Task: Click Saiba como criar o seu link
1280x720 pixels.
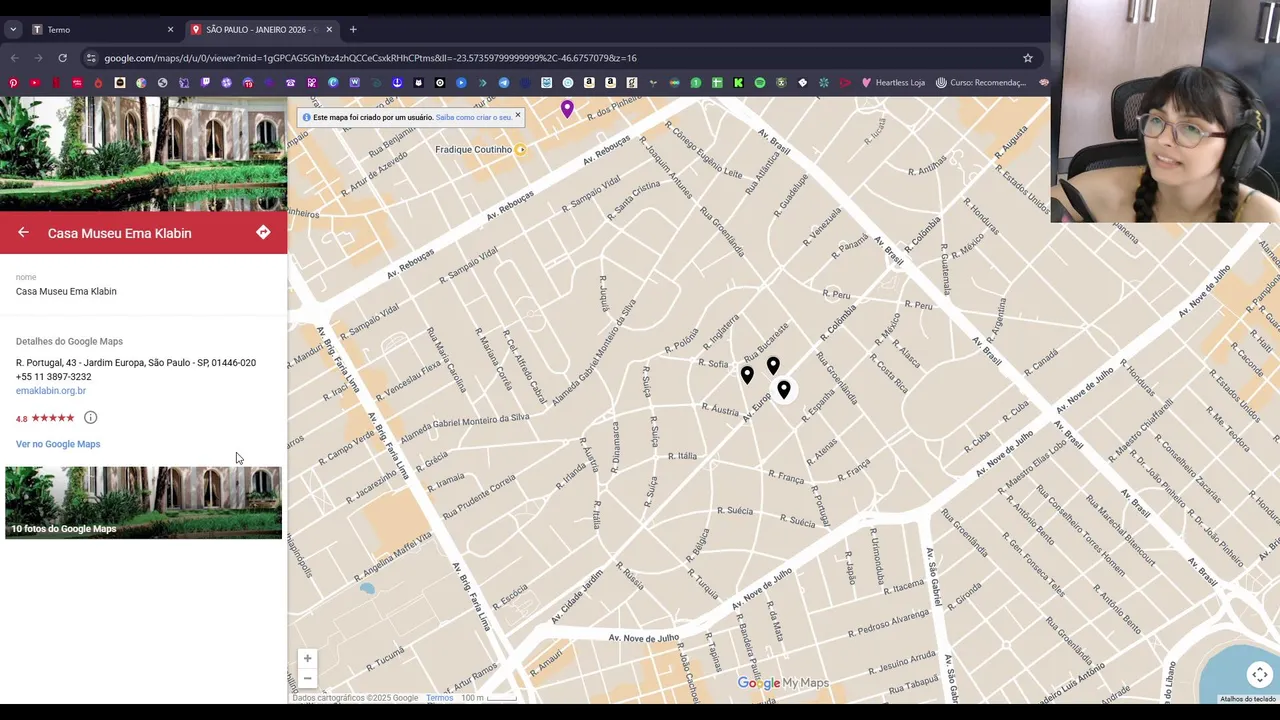Action: tap(473, 117)
